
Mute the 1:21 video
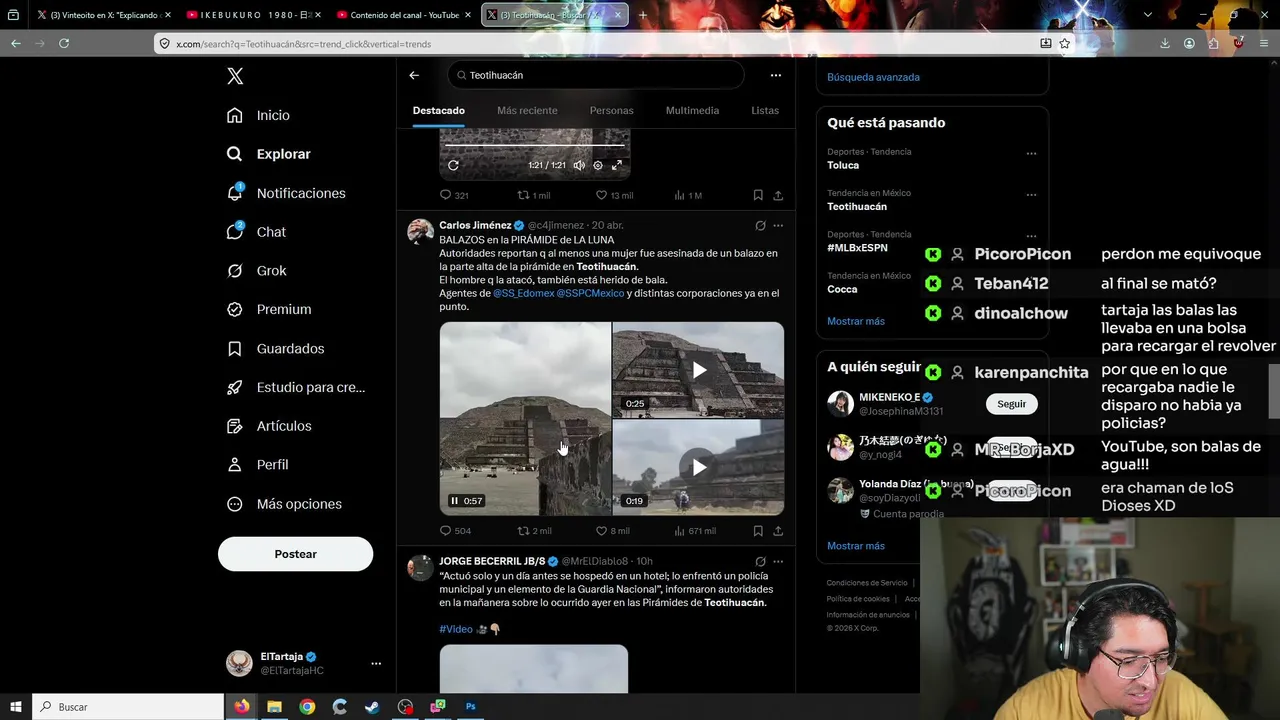pos(579,165)
